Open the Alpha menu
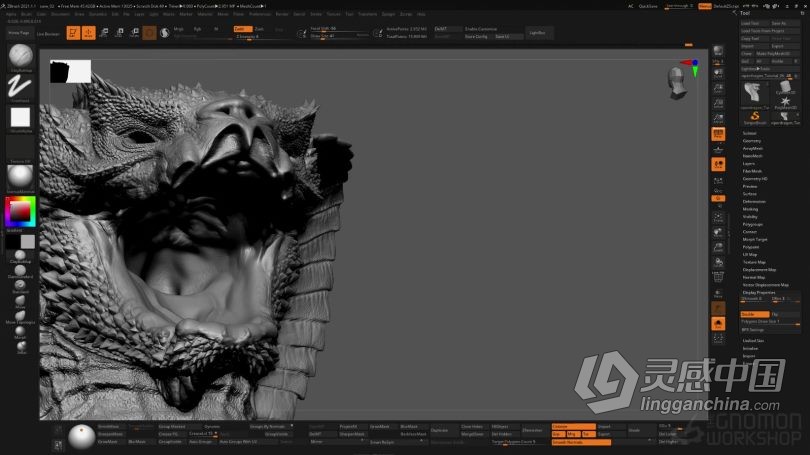The width and height of the screenshot is (810, 455). tap(11, 14)
